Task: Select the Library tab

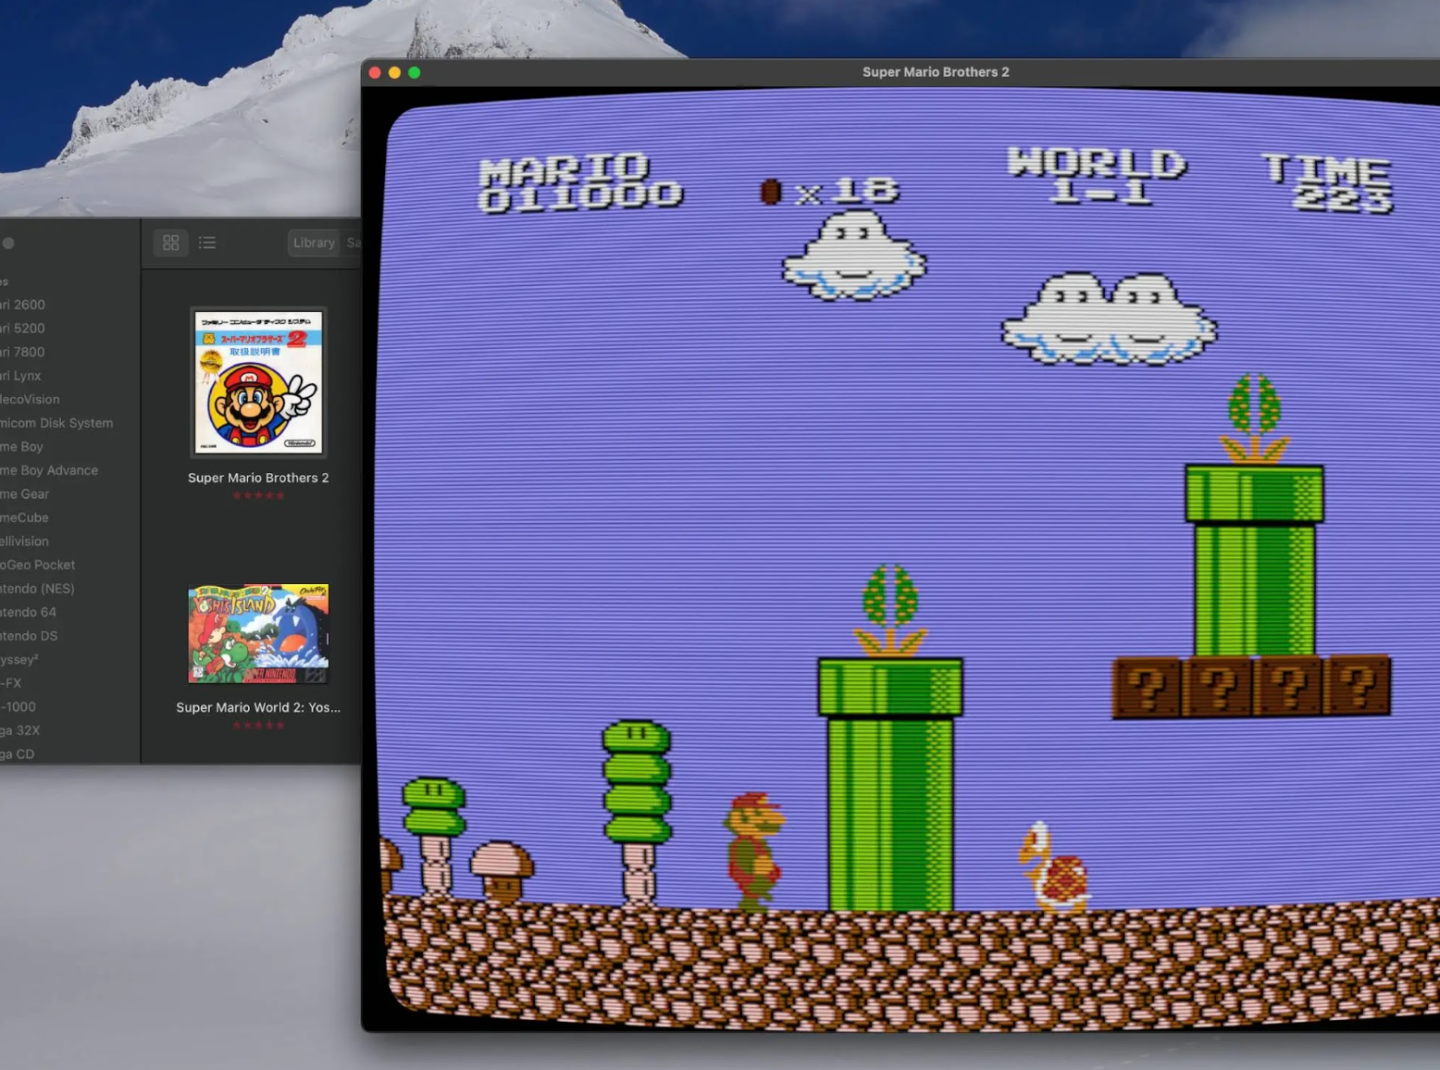Action: pyautogui.click(x=313, y=243)
